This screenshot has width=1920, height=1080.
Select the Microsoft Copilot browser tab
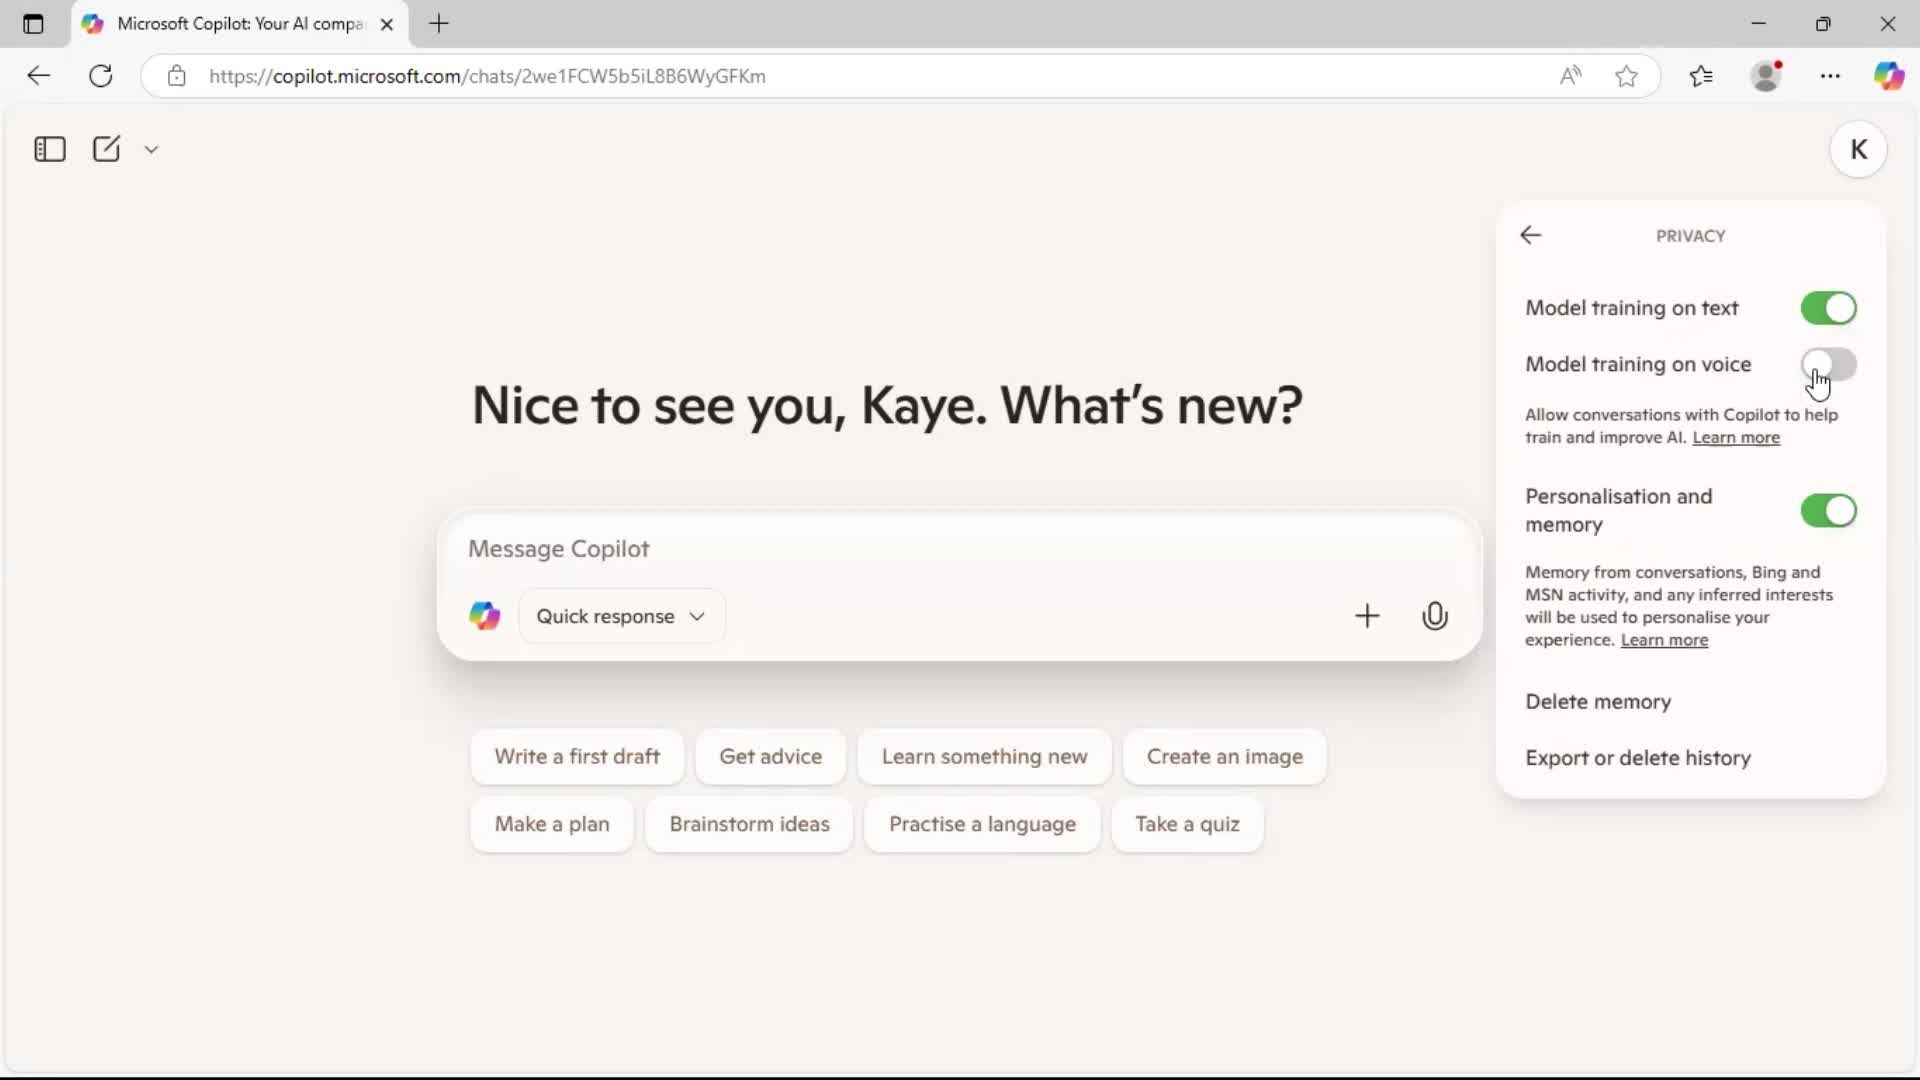pyautogui.click(x=240, y=24)
